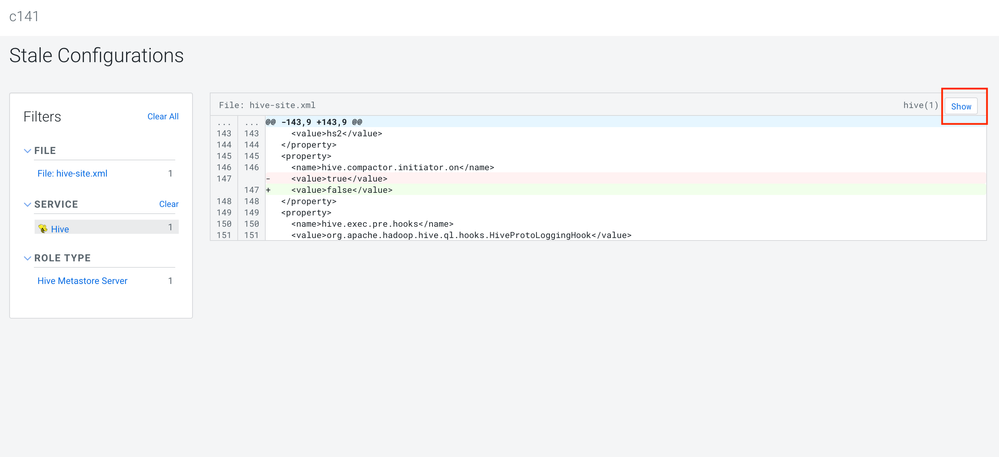Collapse the SERVICE filter section chevron
999x457 pixels.
click(28, 204)
